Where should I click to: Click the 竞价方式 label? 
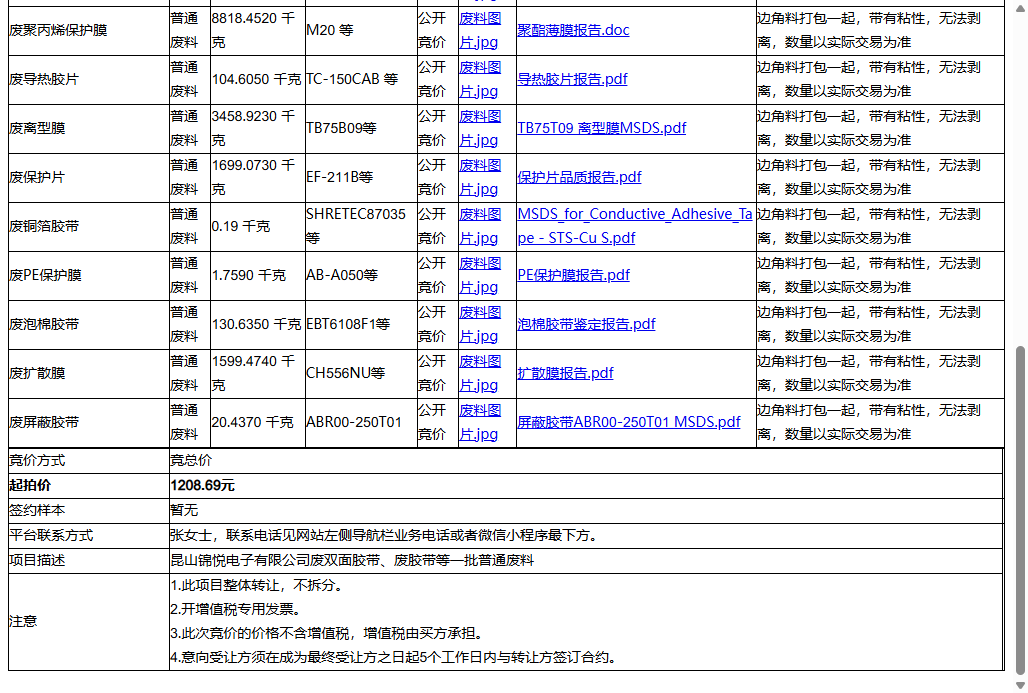tap(37, 461)
